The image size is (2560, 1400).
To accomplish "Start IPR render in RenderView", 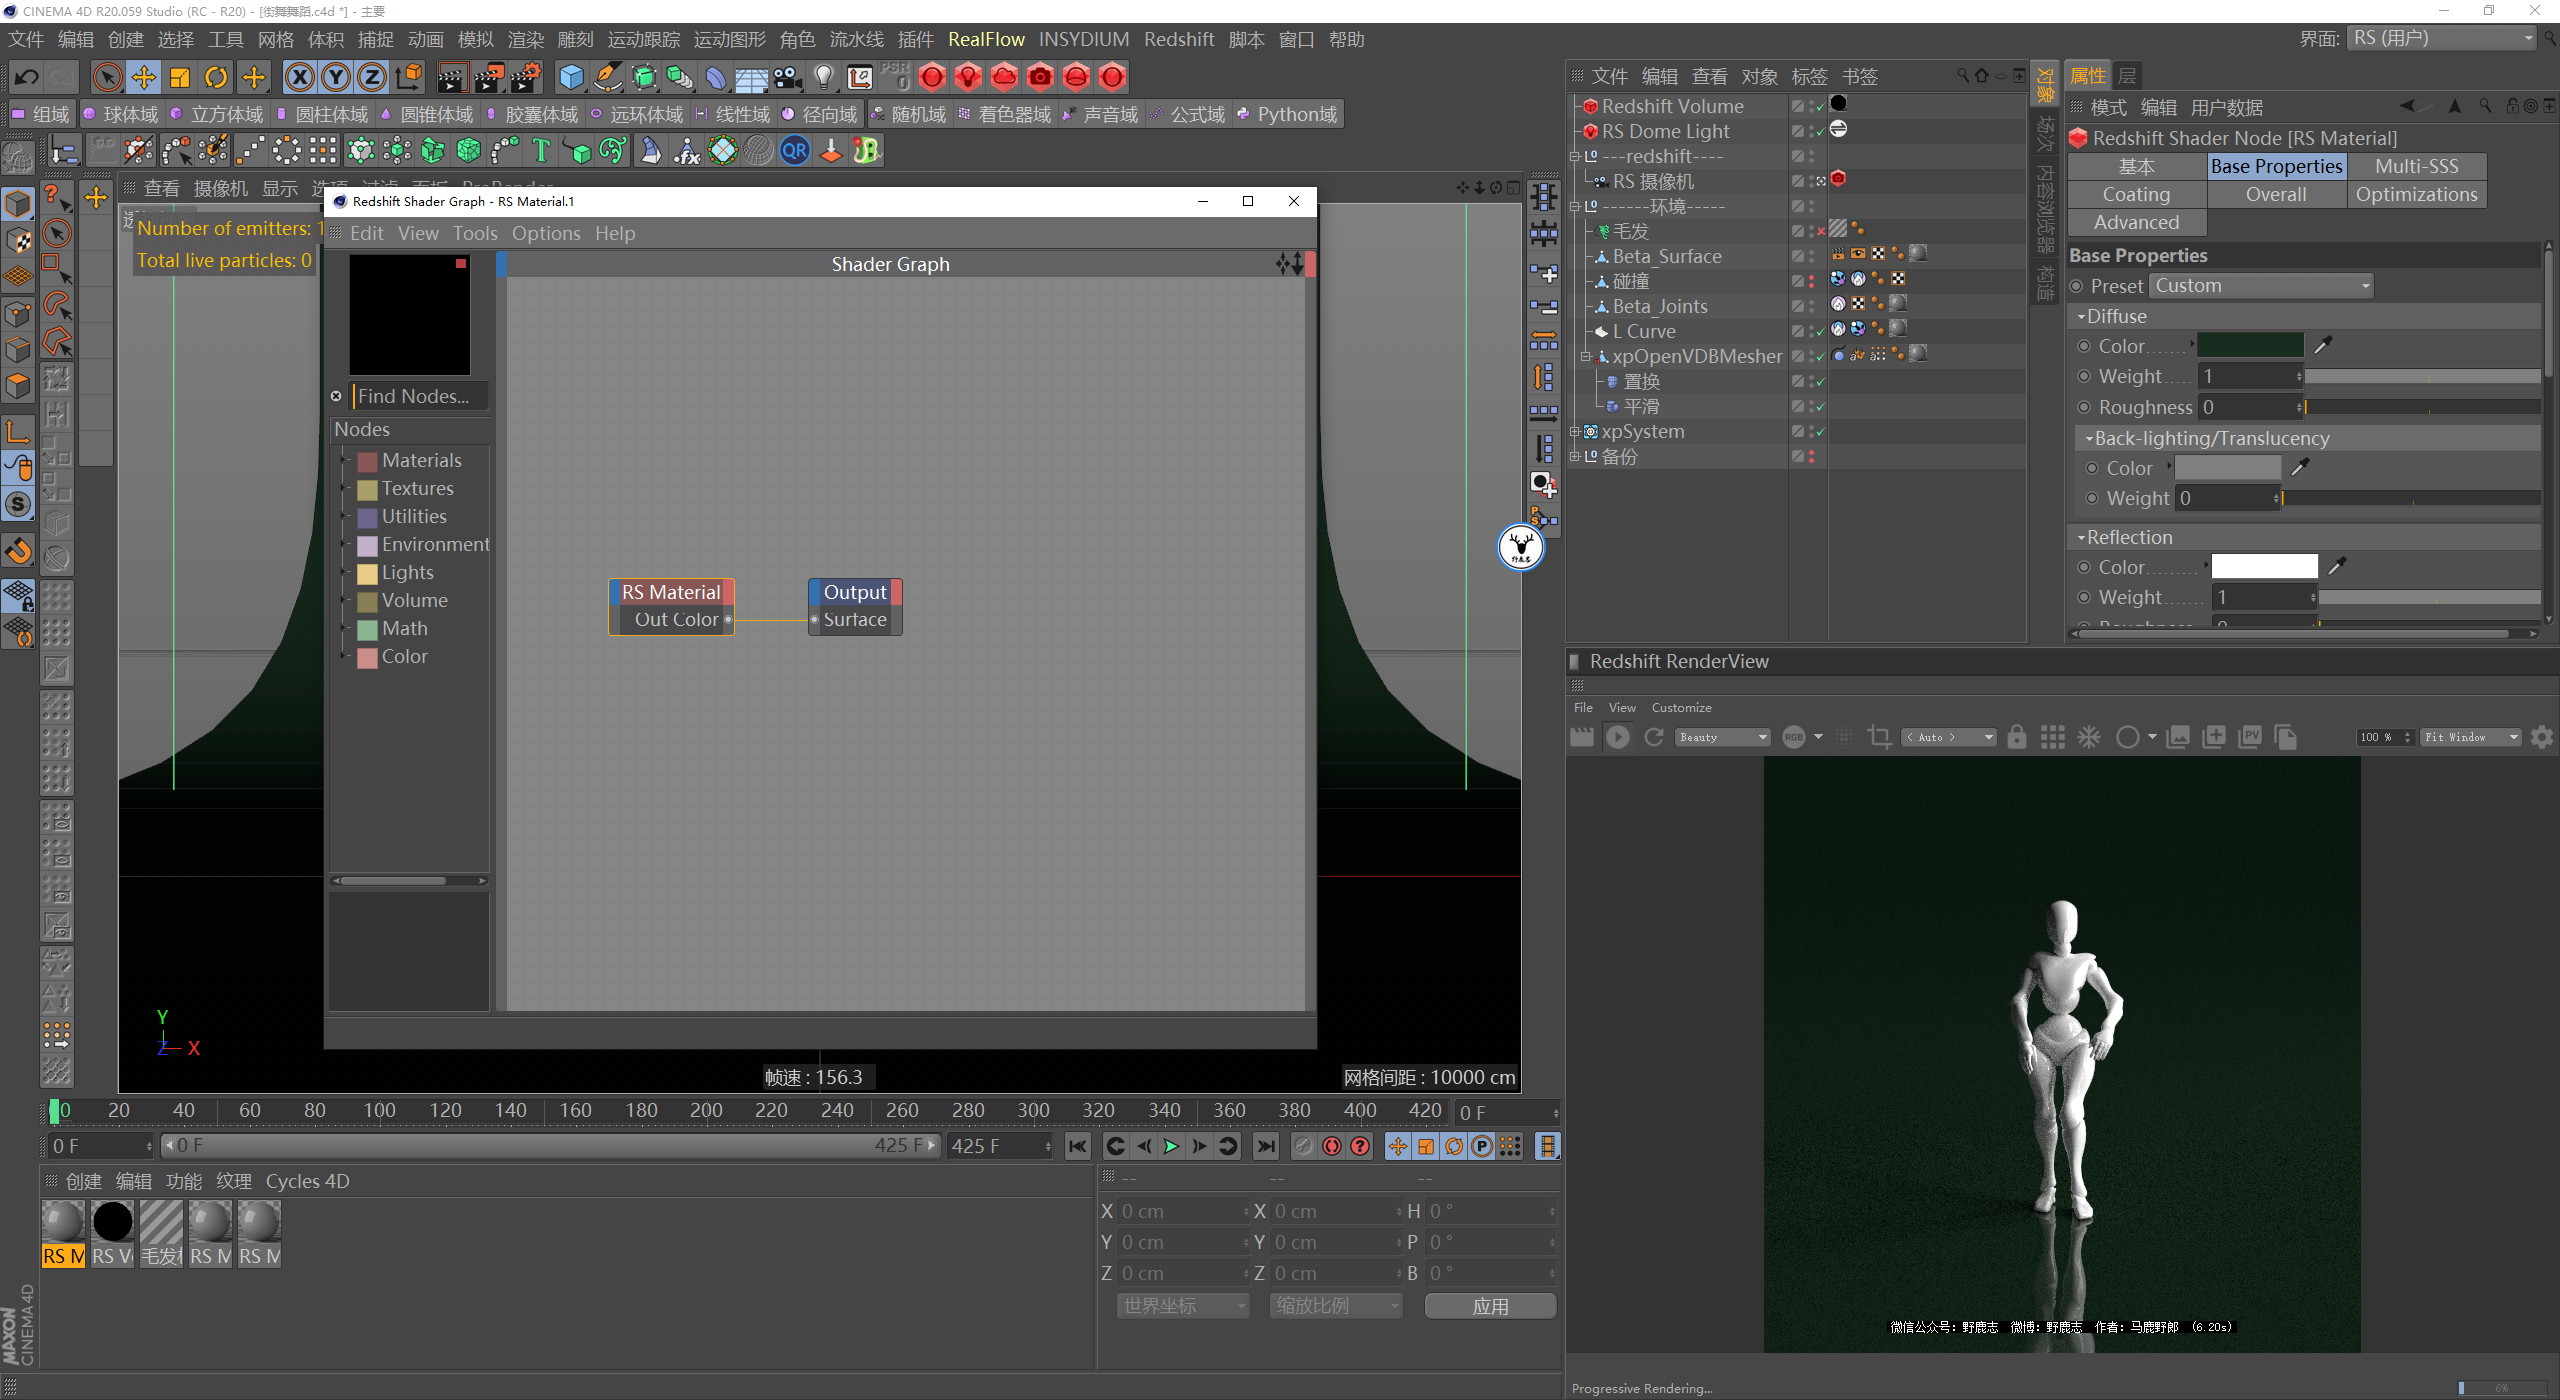I will point(1617,737).
